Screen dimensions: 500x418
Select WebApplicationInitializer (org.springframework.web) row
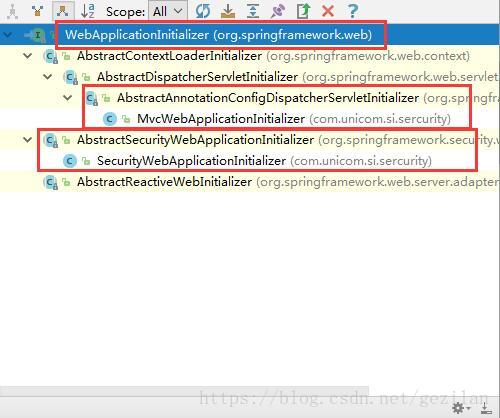tap(250, 35)
